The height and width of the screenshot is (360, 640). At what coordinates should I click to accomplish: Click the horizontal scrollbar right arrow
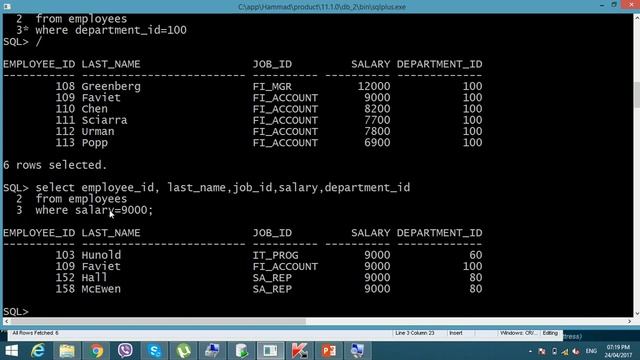[x=630, y=321]
